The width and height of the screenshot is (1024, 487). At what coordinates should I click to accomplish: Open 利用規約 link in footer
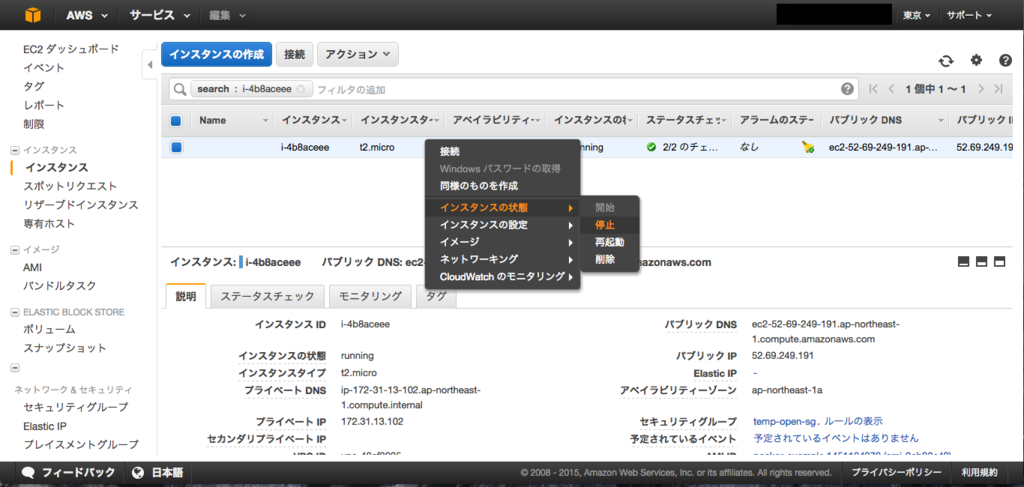[979, 472]
